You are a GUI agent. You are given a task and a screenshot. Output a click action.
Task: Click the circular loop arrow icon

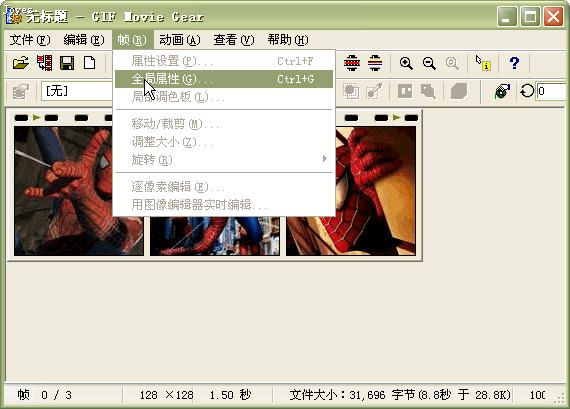tap(526, 91)
